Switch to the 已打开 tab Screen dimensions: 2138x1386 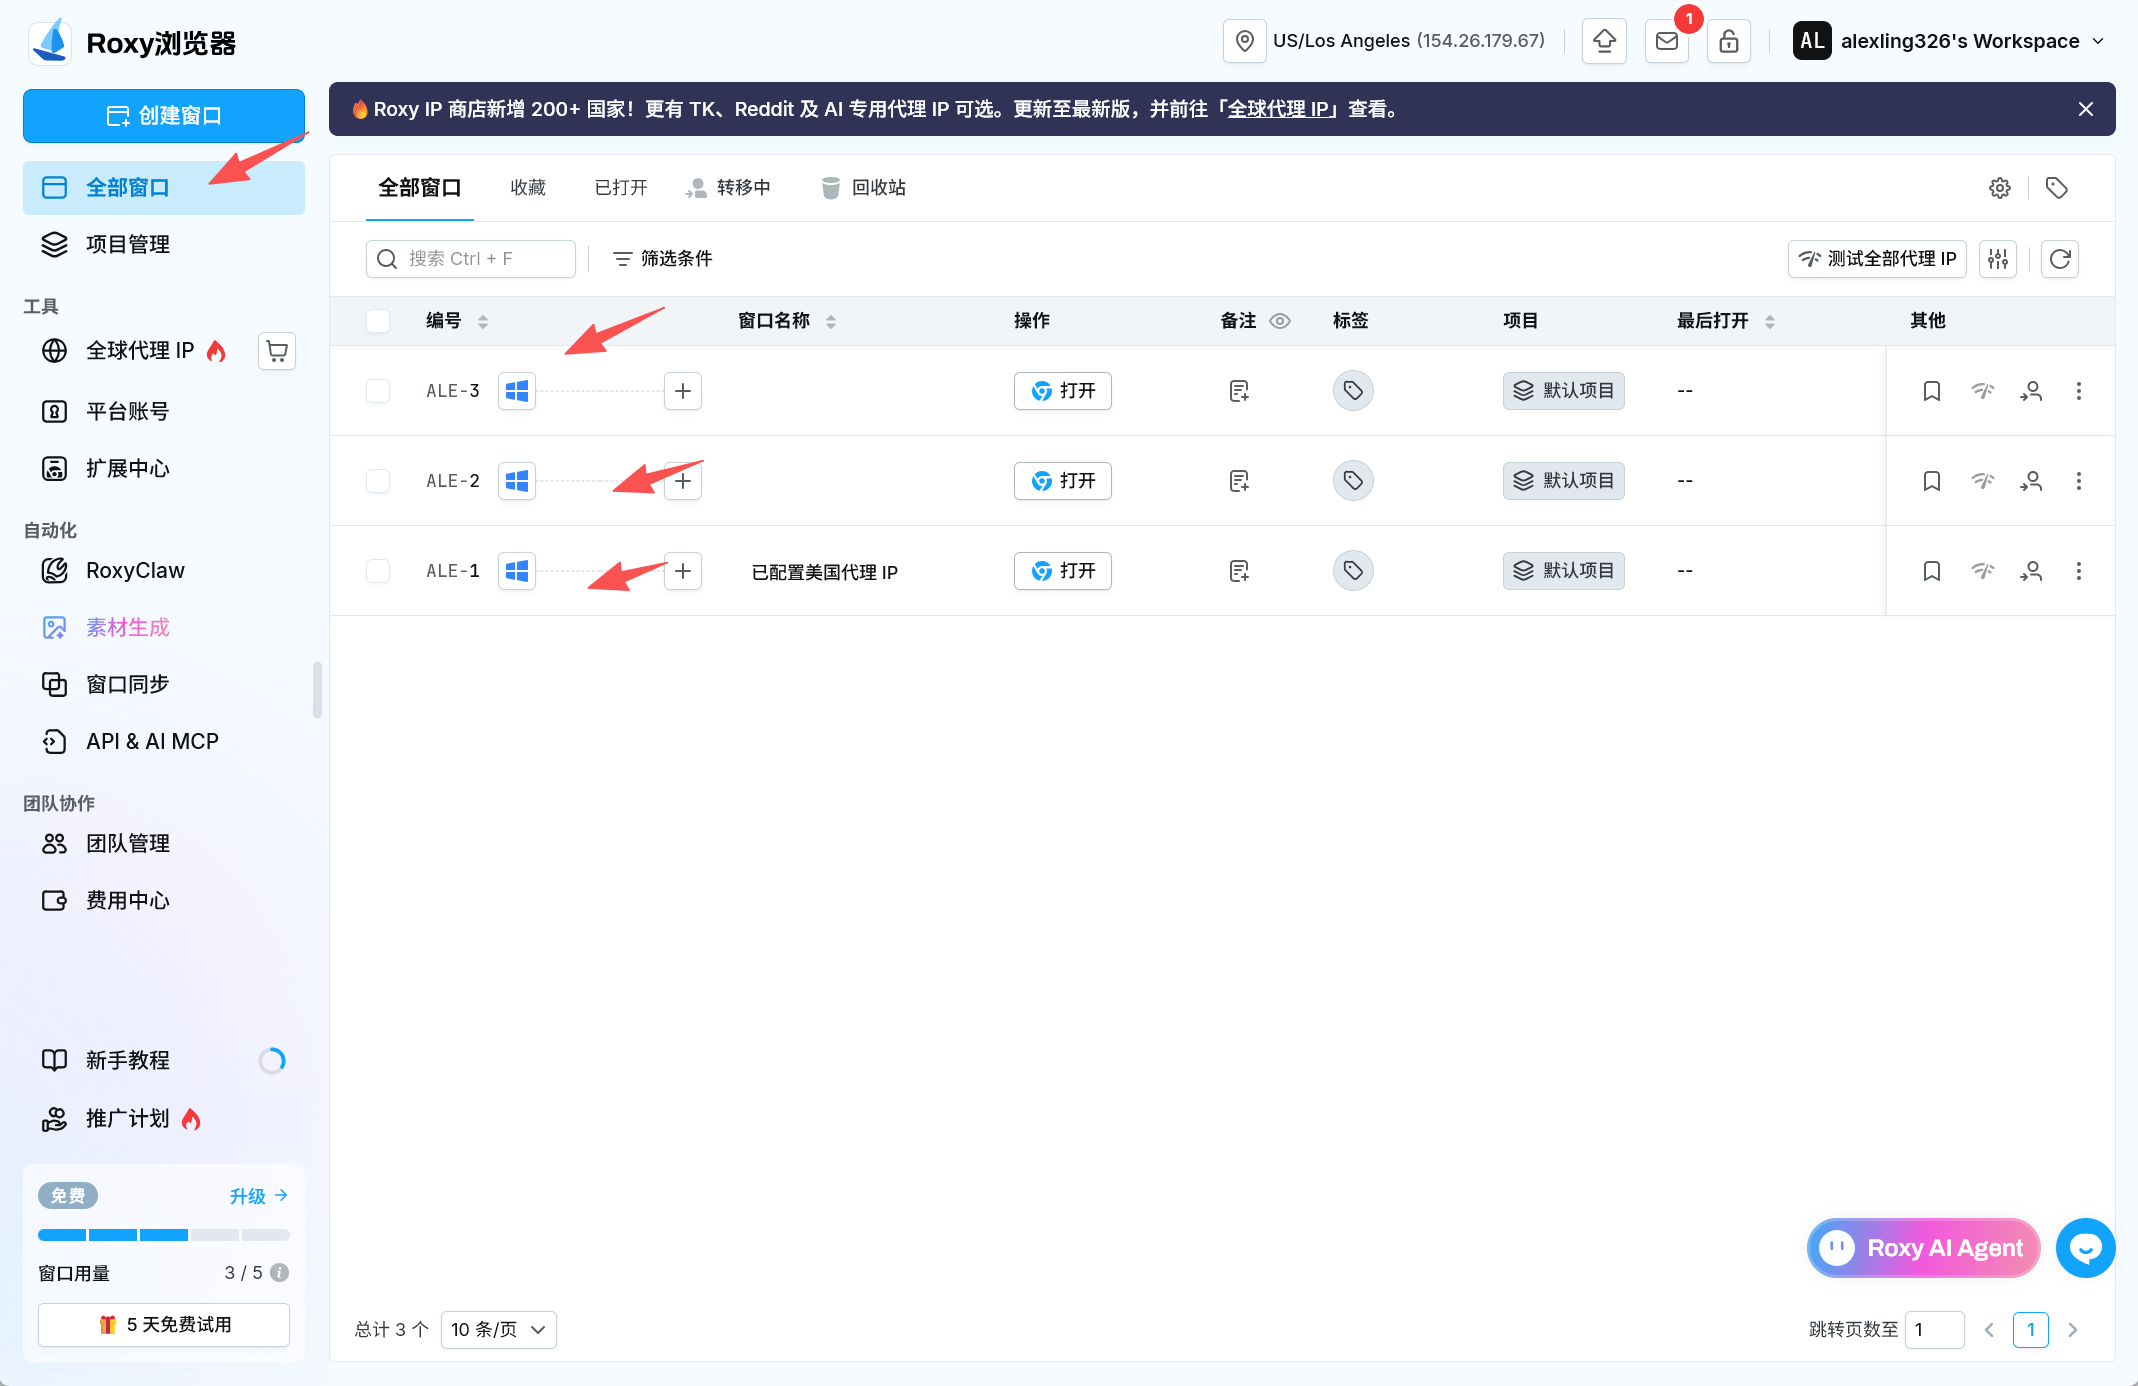(x=621, y=188)
